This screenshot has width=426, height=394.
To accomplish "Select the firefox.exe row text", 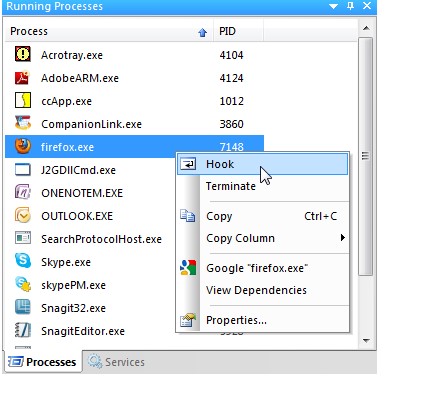I will click(67, 147).
